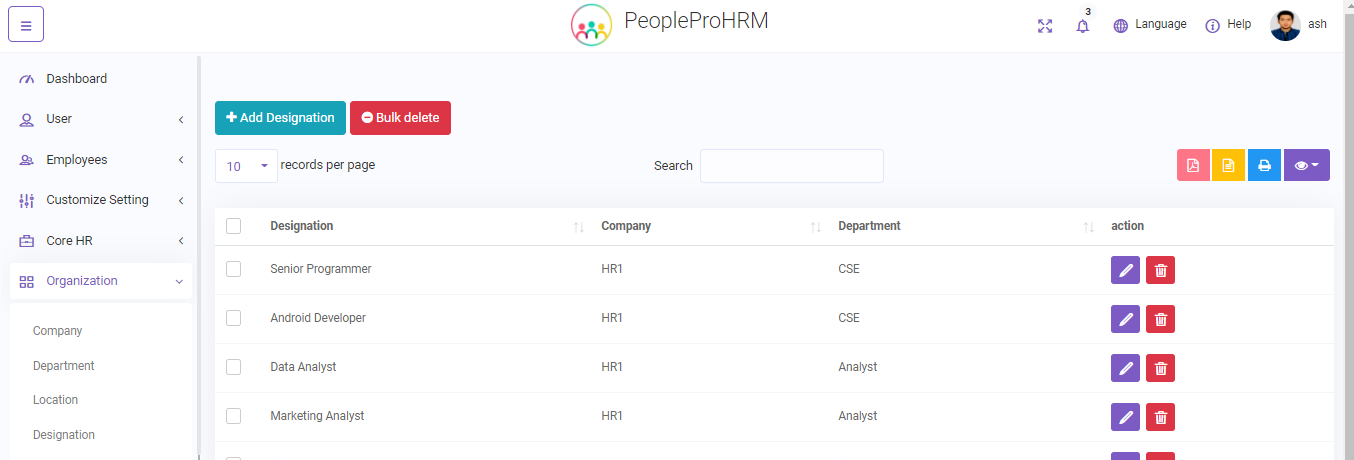This screenshot has height=460, width=1354.
Task: Delete the Android Developer designation
Action: point(1160,319)
